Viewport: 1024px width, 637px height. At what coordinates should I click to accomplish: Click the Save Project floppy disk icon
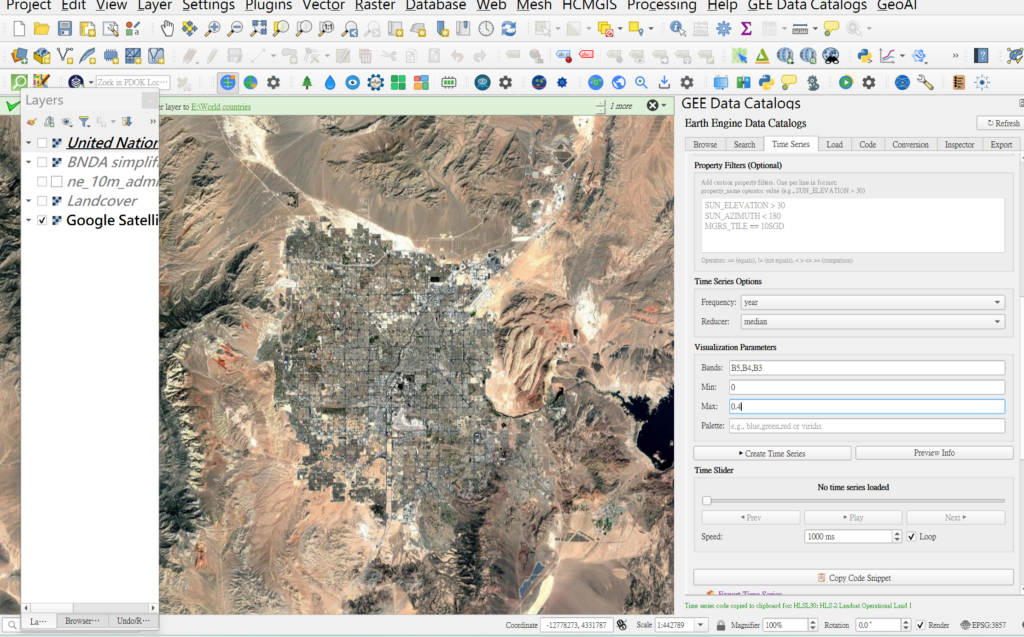(x=65, y=29)
